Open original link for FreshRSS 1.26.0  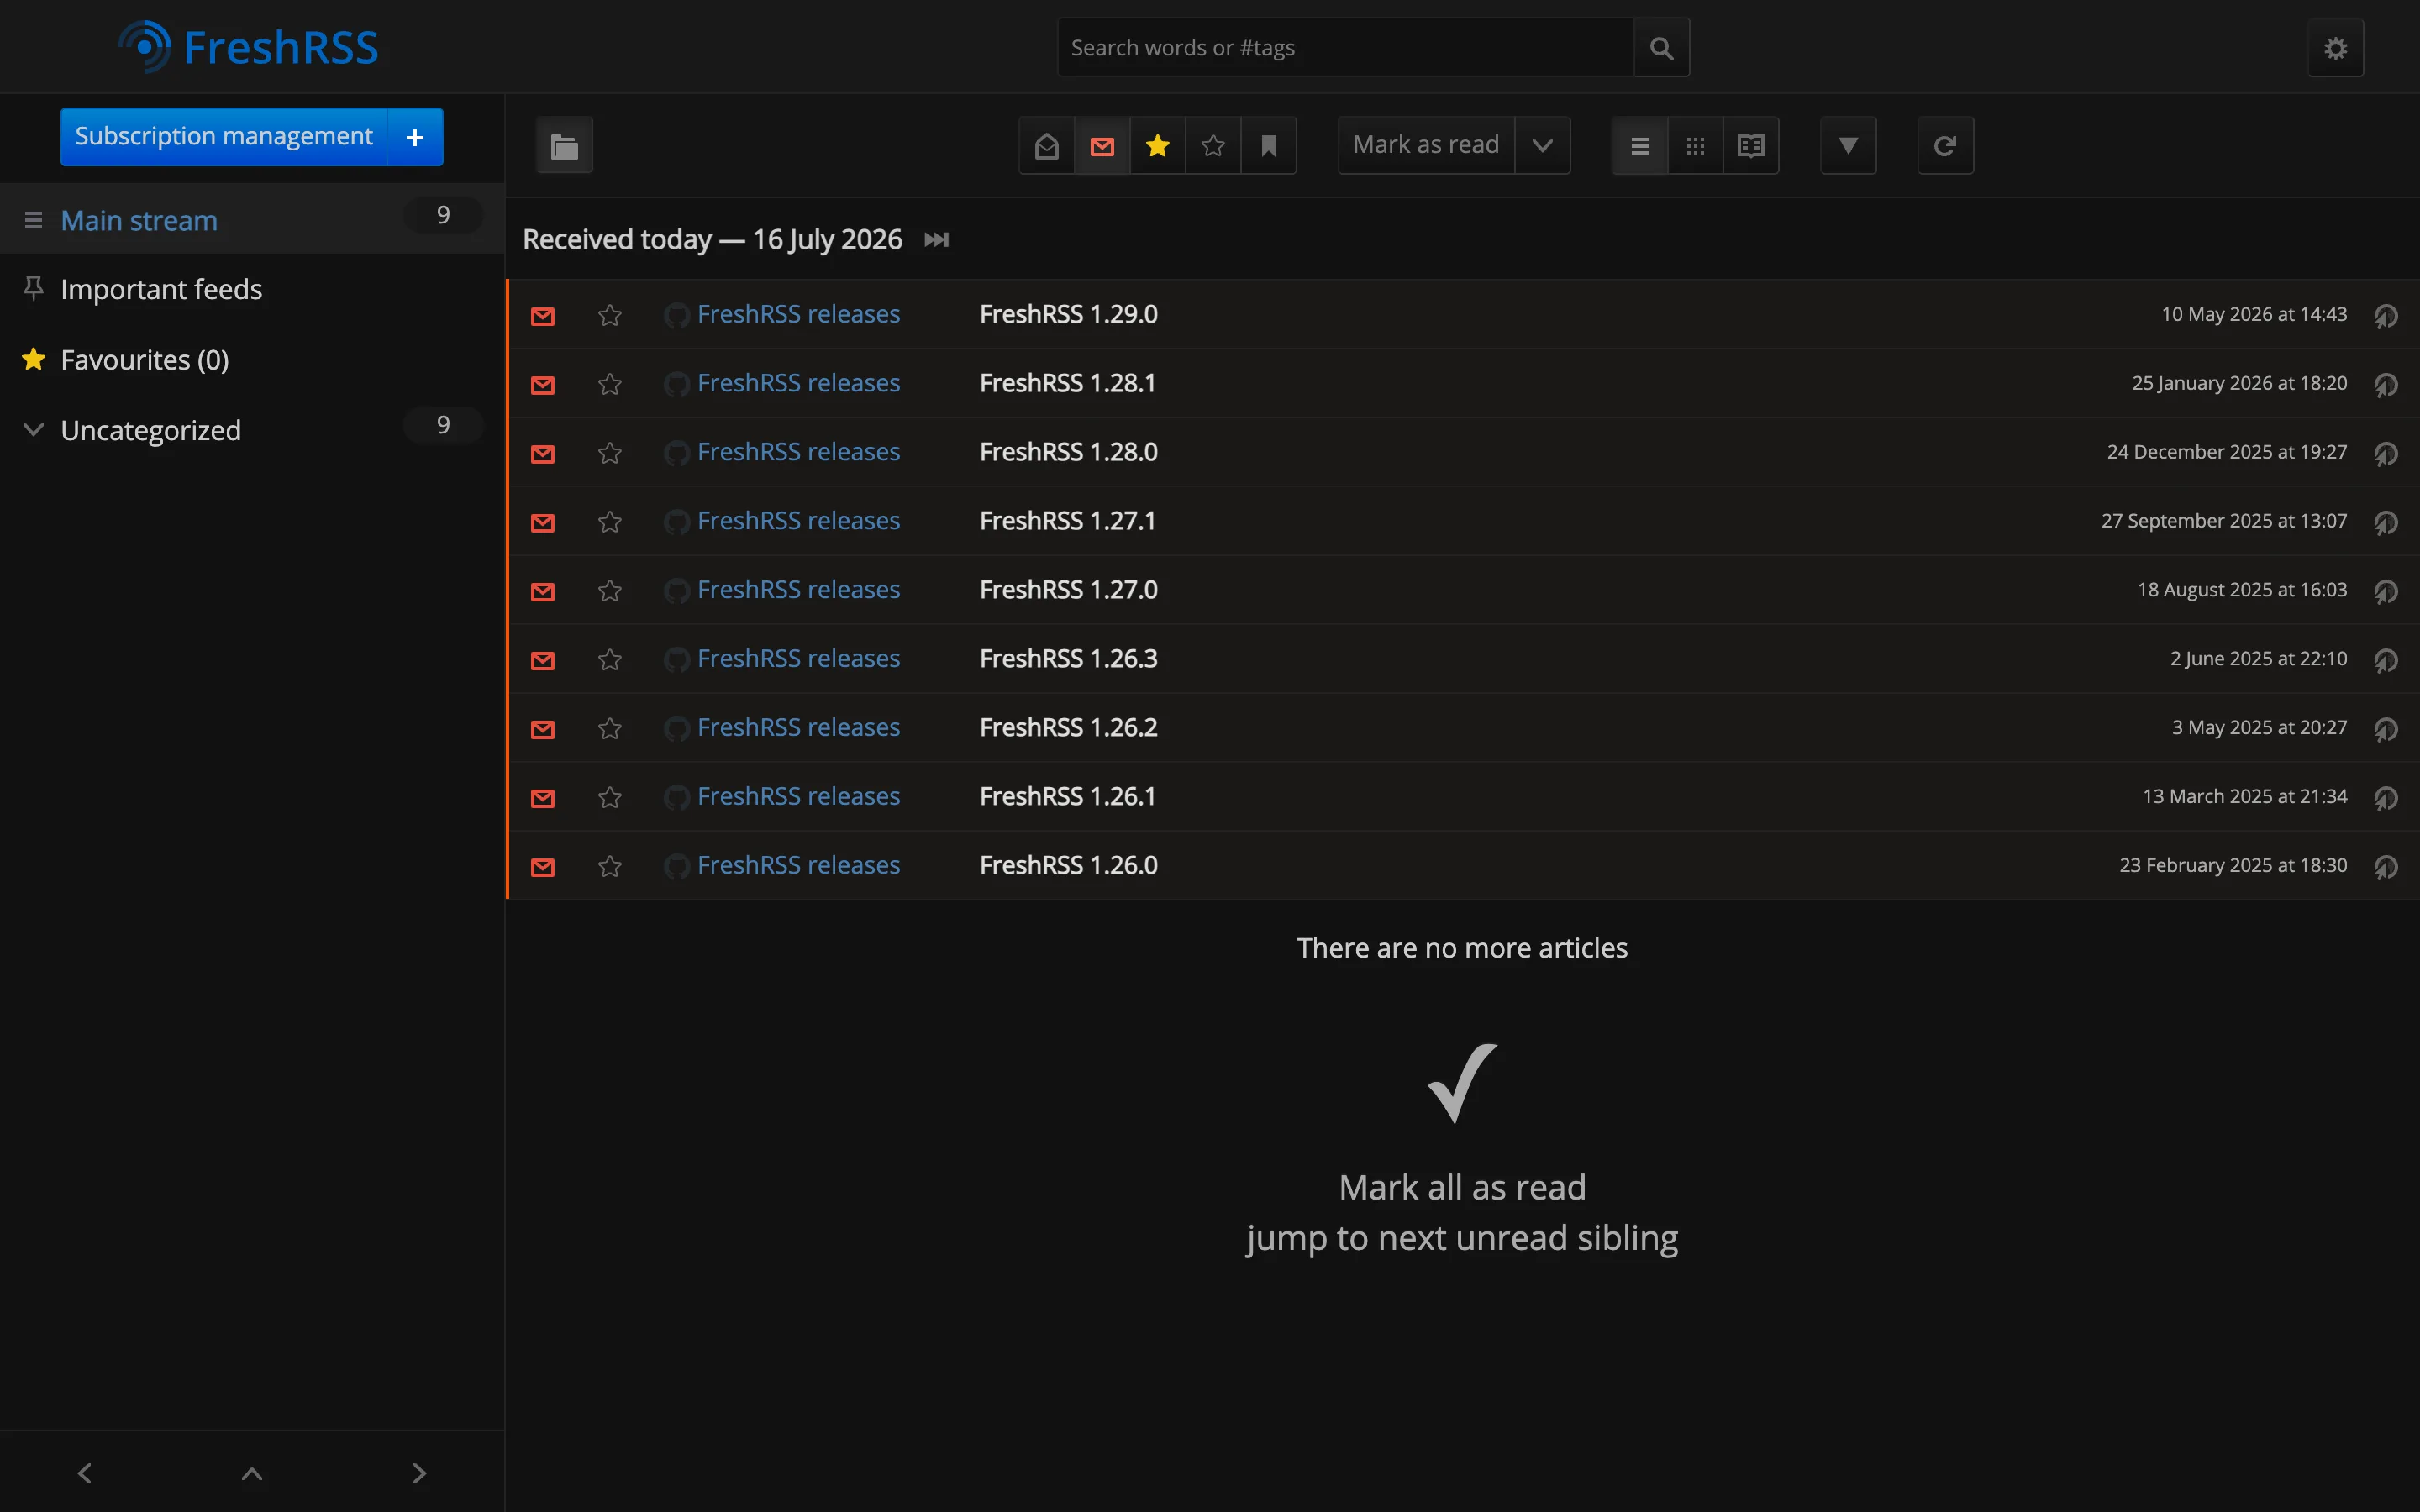[2386, 867]
